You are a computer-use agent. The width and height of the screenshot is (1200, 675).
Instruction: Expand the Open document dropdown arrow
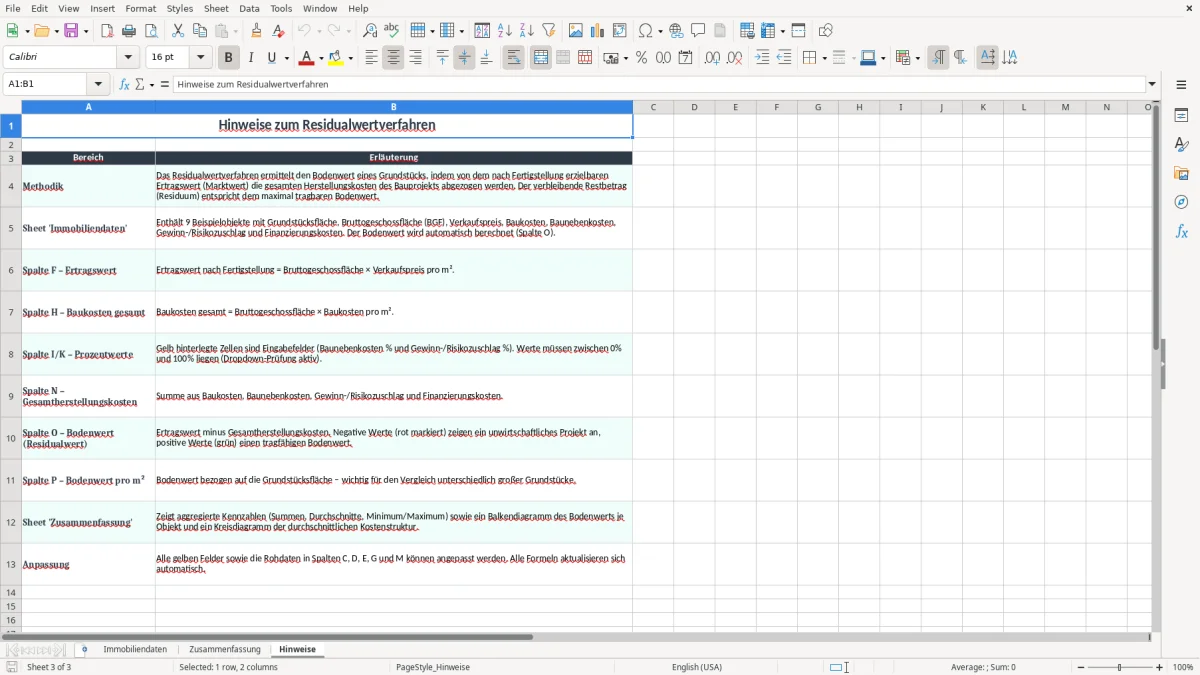55,31
